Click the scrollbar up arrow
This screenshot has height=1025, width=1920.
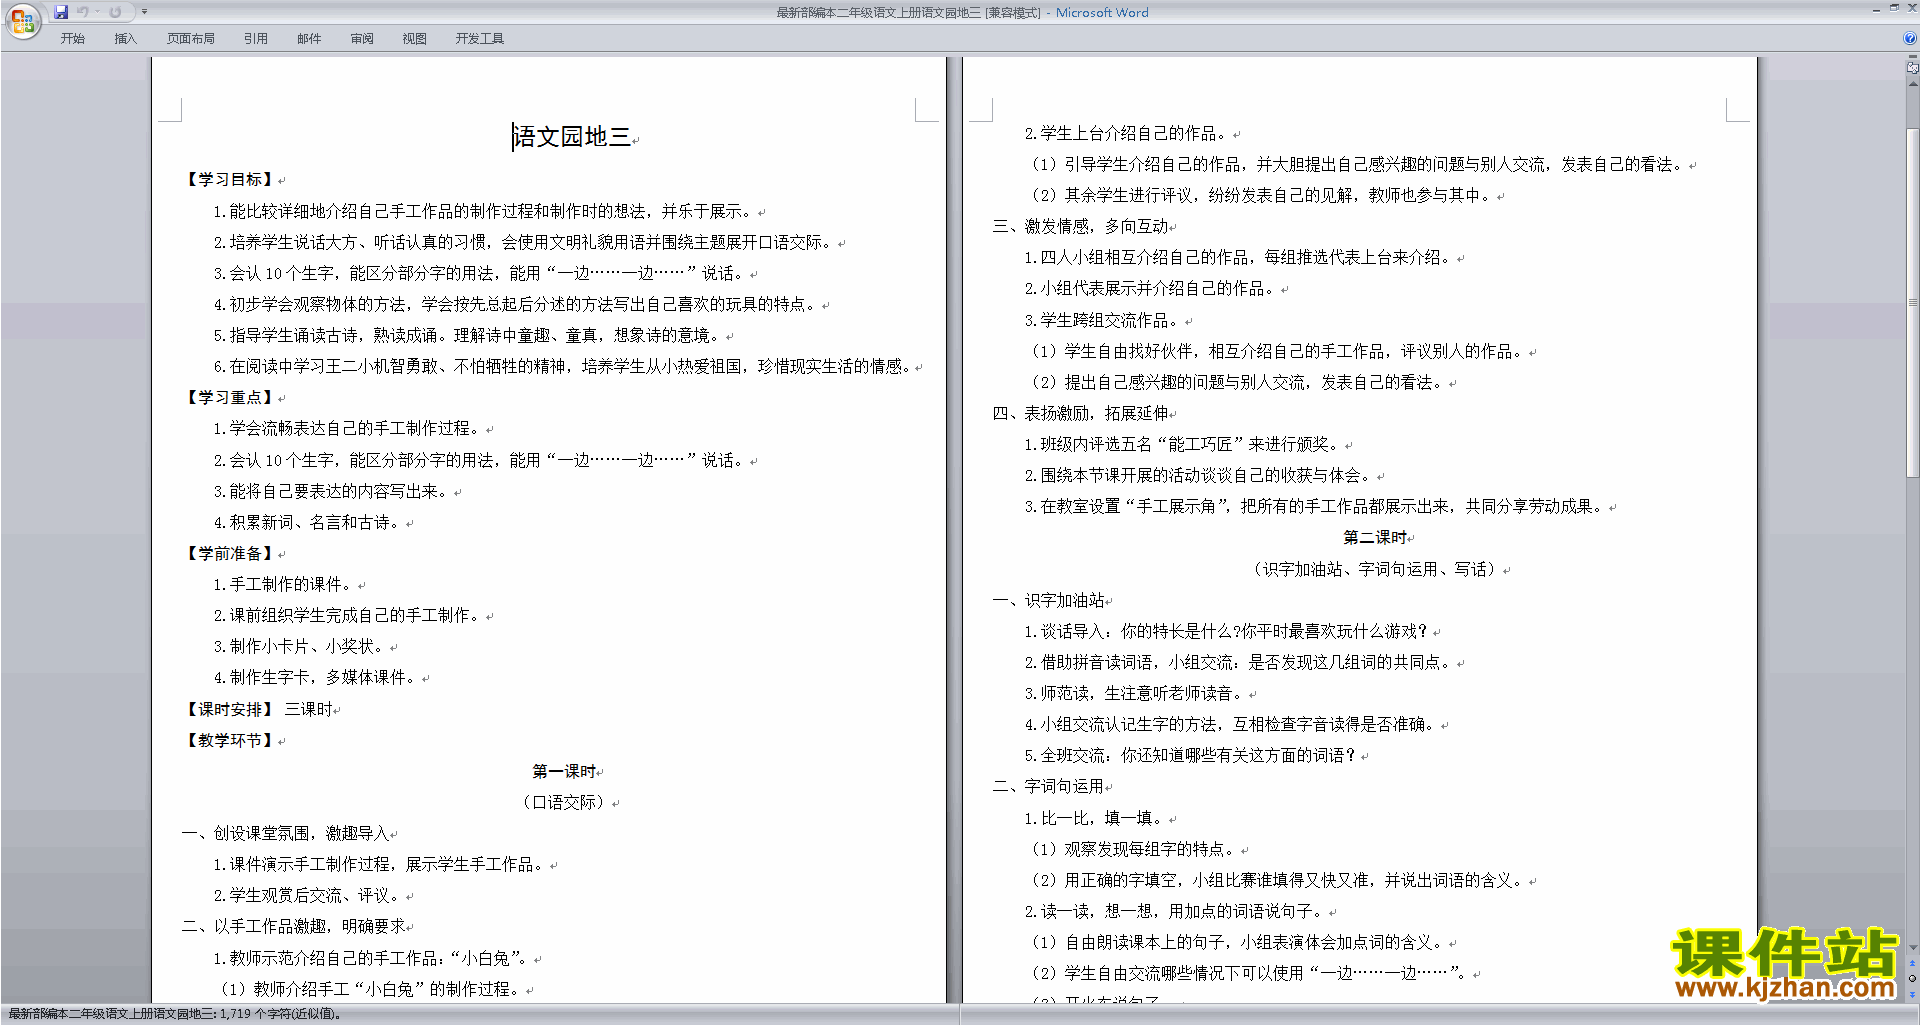tap(1913, 84)
